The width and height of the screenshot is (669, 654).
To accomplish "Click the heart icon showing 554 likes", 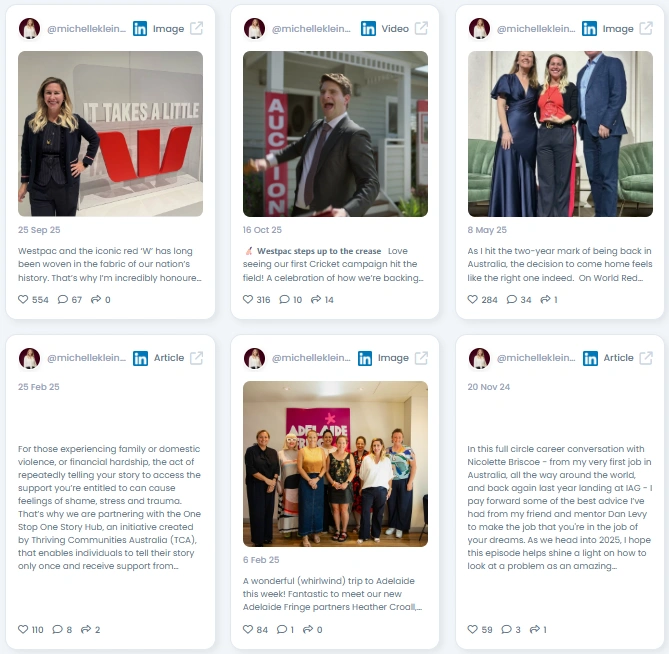I will click(x=23, y=299).
